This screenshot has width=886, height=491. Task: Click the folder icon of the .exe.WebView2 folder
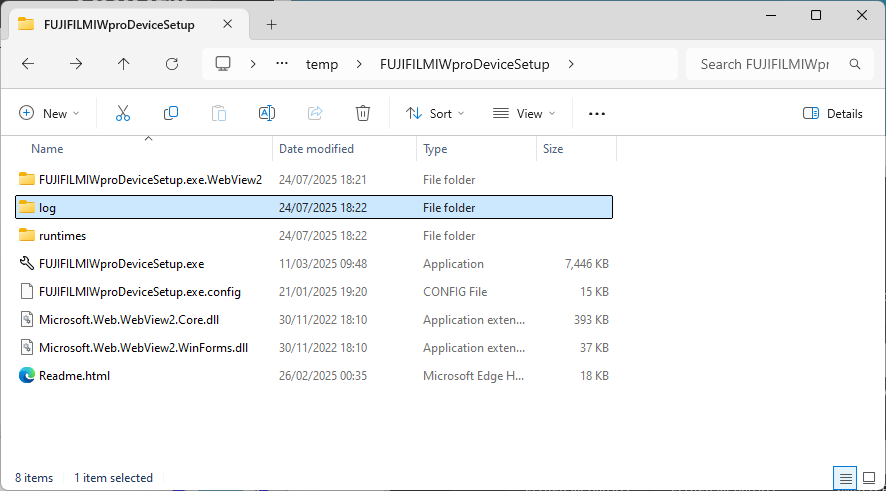(27, 179)
